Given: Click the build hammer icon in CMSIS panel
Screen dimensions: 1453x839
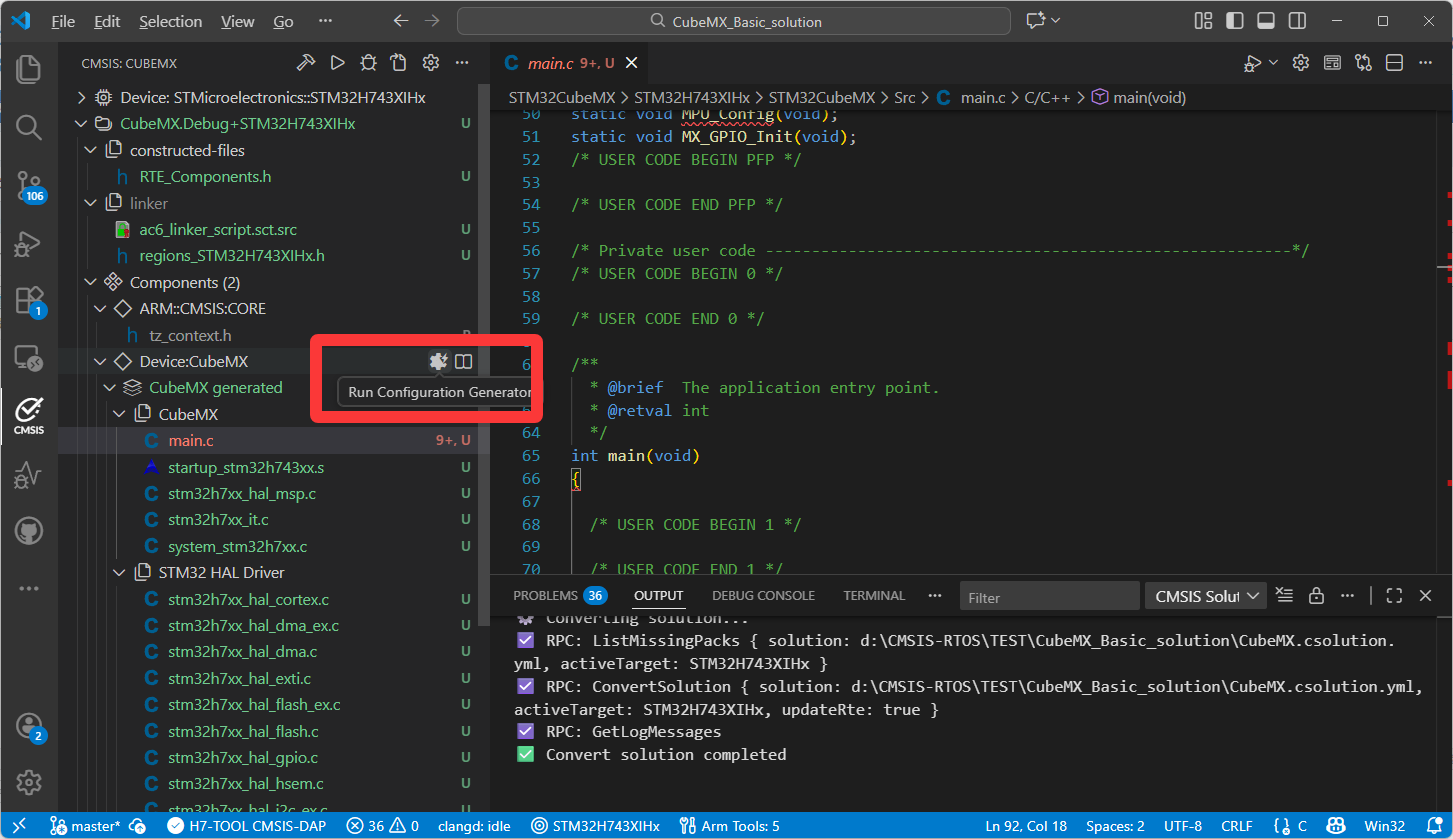Looking at the screenshot, I should [x=306, y=63].
